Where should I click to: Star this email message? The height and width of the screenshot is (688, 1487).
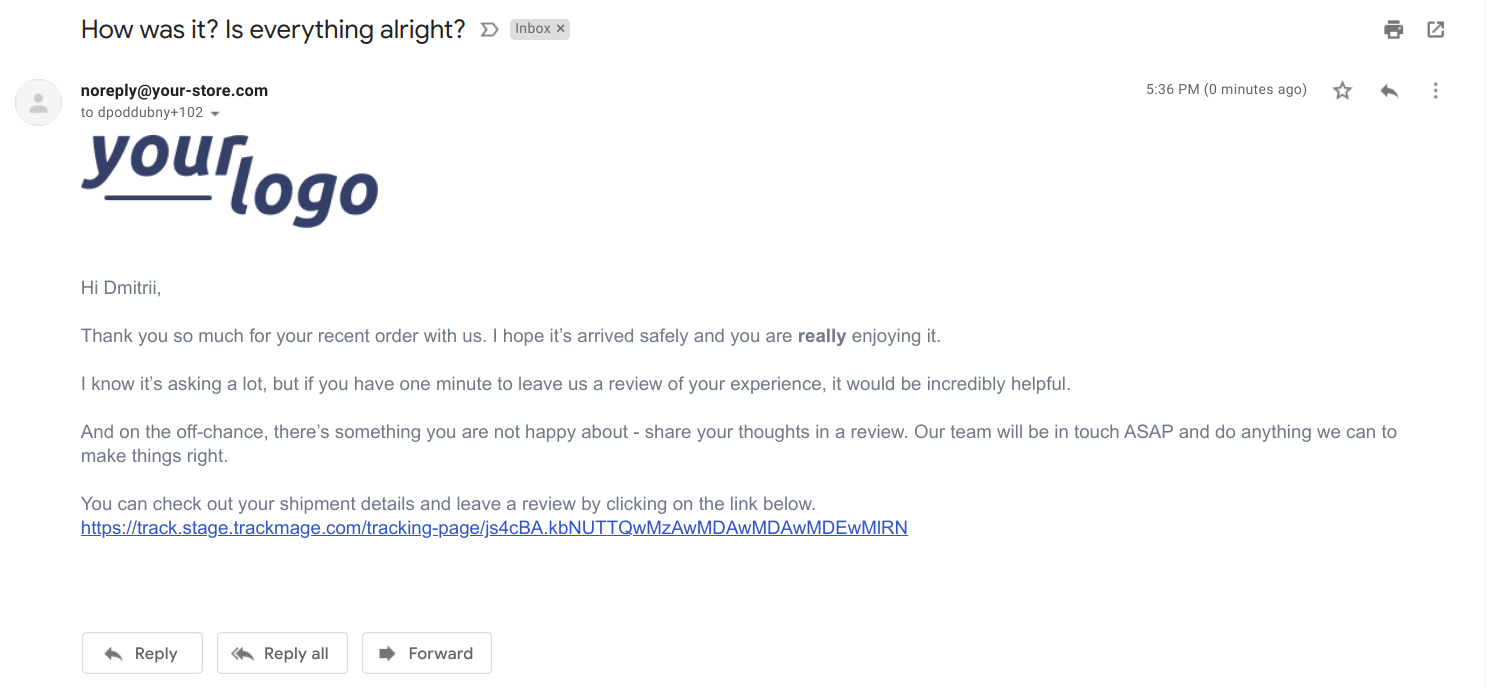pyautogui.click(x=1342, y=91)
